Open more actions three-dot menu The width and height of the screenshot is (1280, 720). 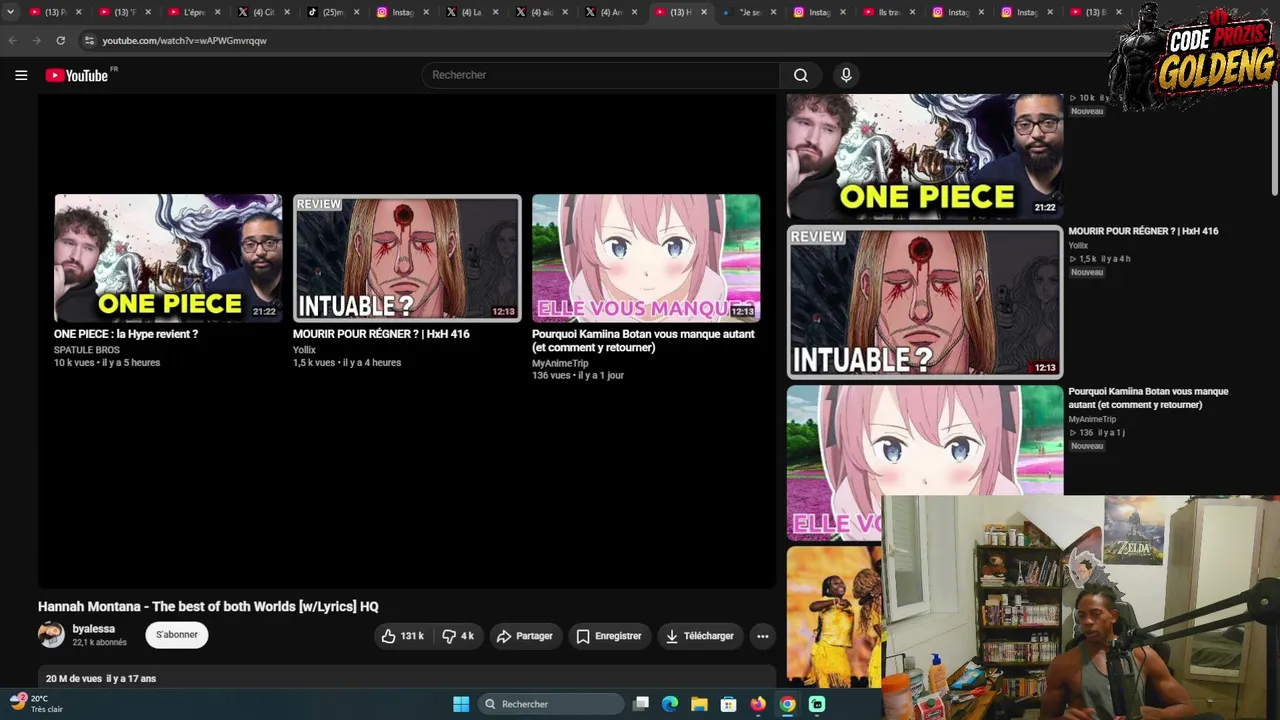(x=763, y=636)
